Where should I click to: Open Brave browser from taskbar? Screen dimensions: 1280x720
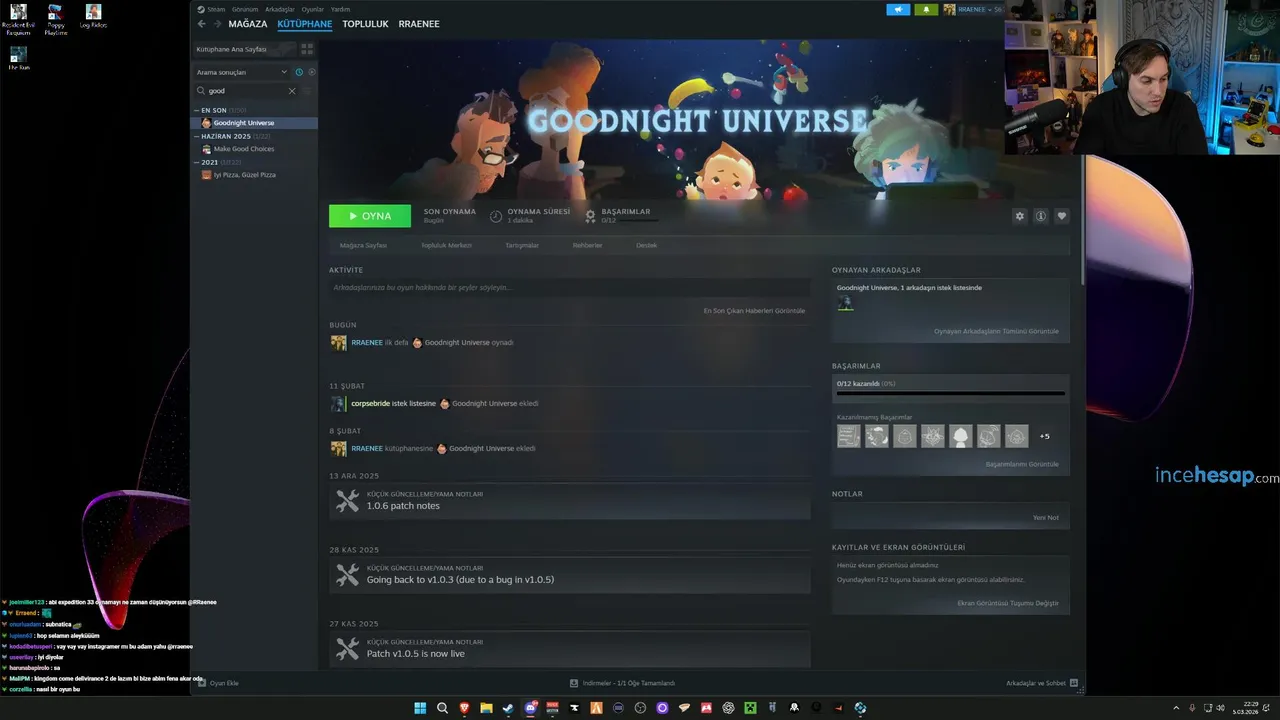tap(464, 708)
